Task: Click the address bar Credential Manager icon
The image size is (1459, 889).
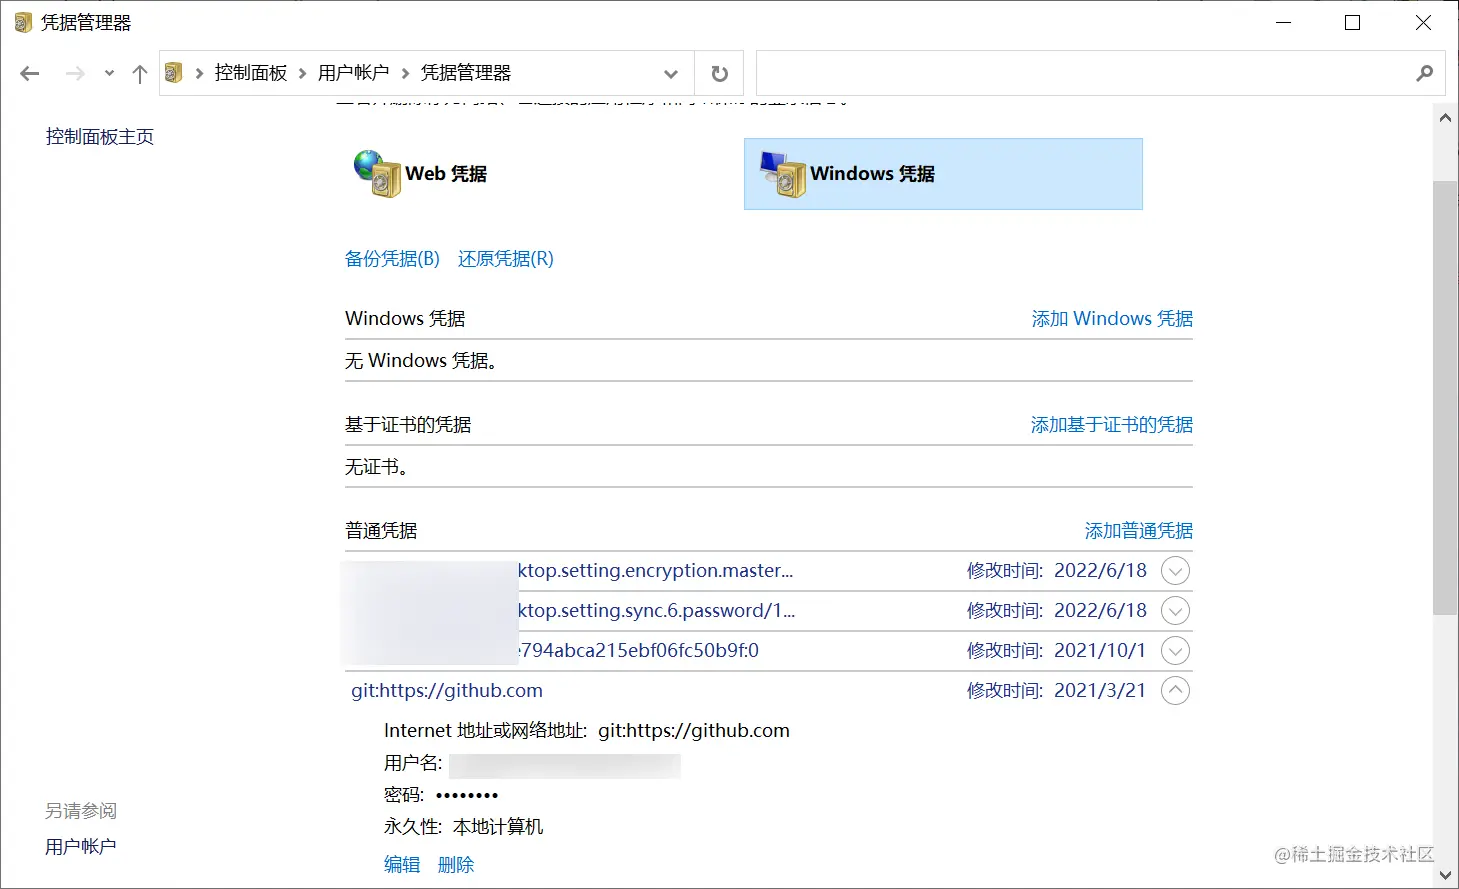Action: [x=174, y=73]
